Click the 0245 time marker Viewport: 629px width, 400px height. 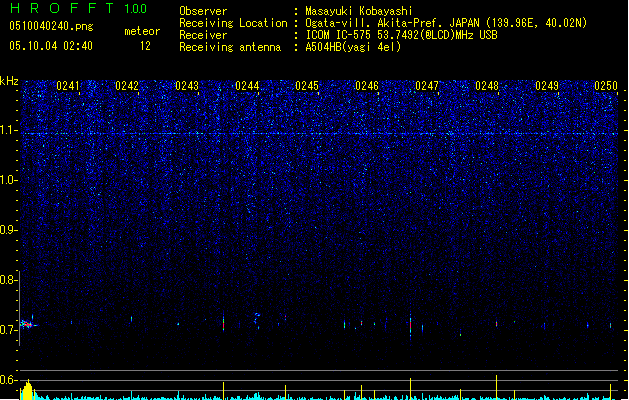click(307, 86)
